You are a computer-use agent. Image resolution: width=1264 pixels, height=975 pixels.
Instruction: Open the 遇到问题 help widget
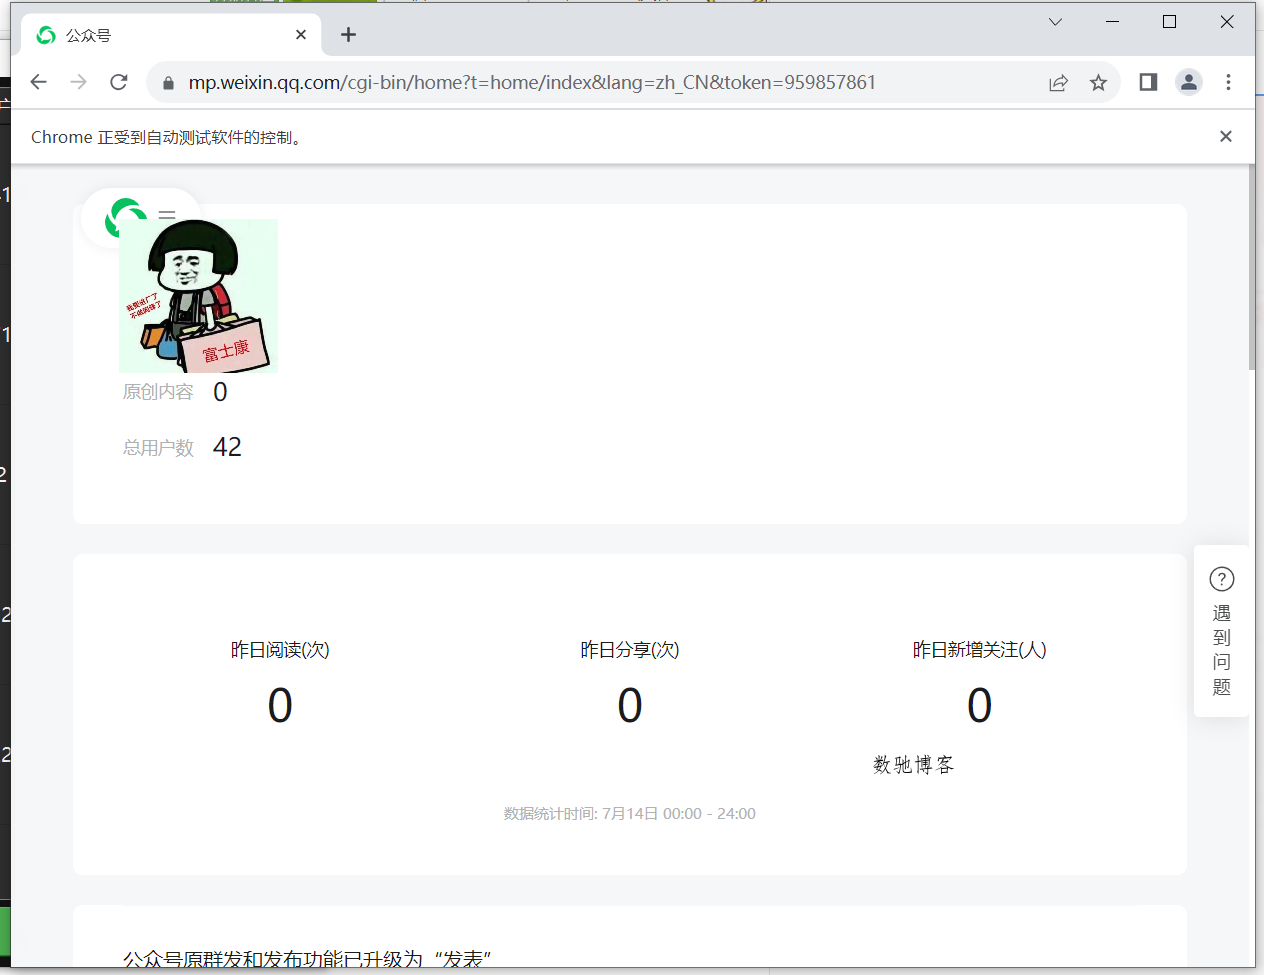1221,631
